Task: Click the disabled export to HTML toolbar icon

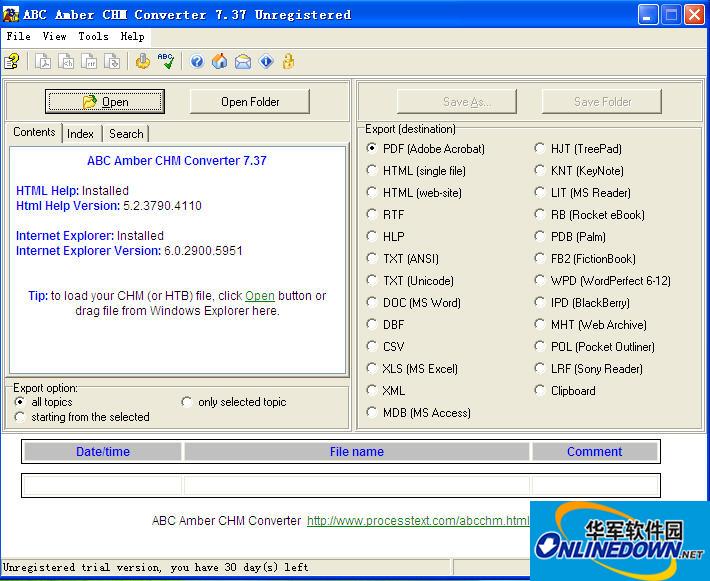Action: click(67, 61)
